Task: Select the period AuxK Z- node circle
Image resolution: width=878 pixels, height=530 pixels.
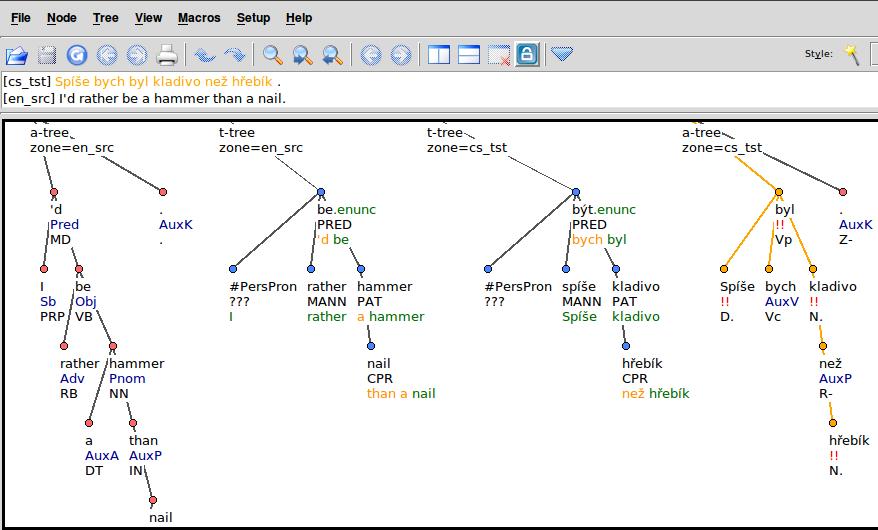Action: 843,192
